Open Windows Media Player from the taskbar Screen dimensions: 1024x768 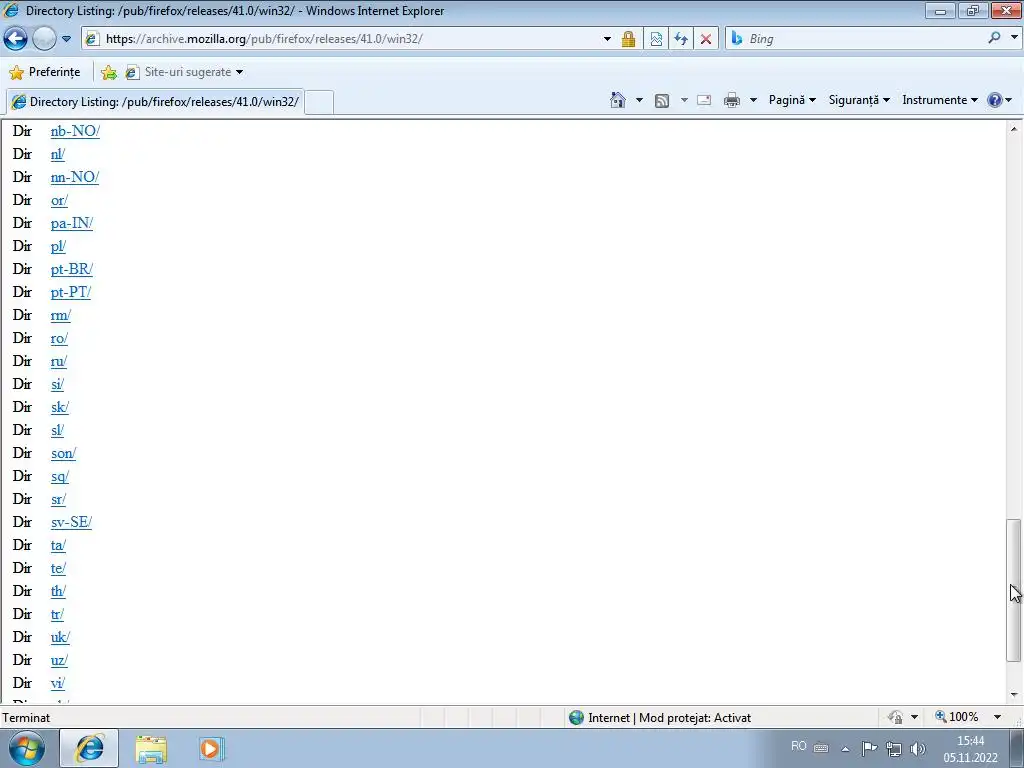tap(211, 748)
